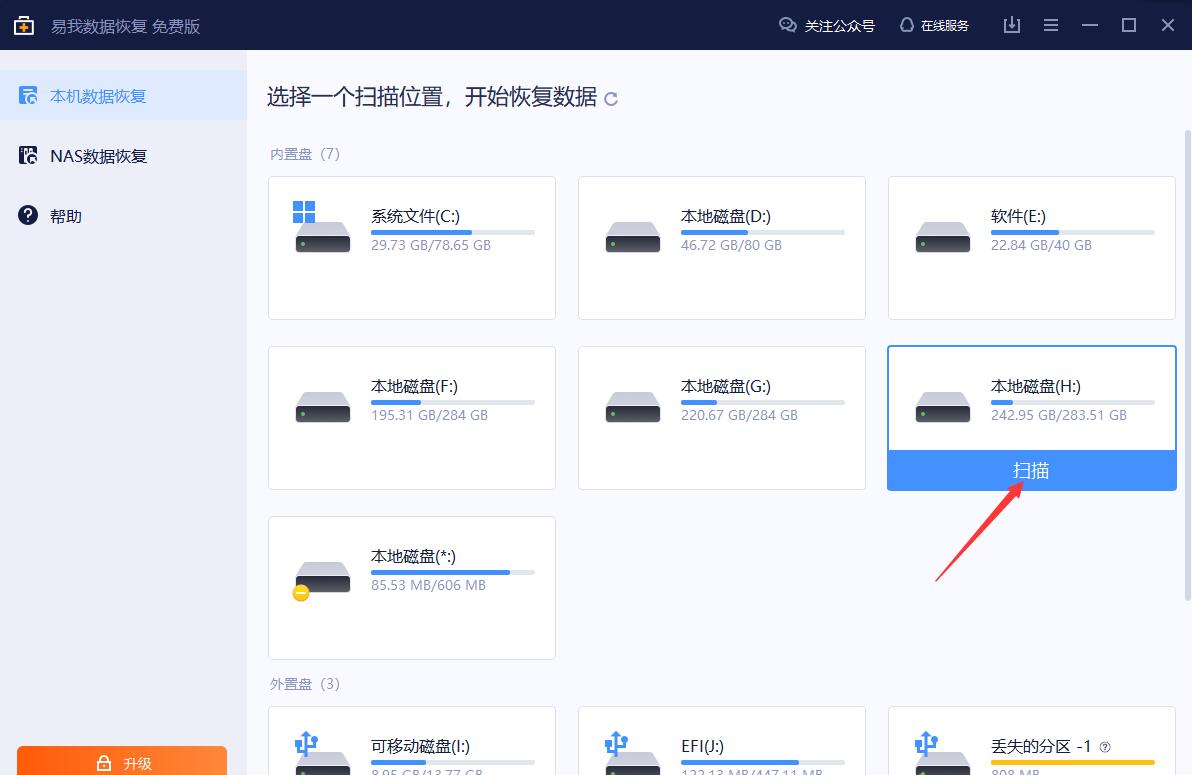This screenshot has height=775, width=1192.
Task: Click the 在线服务 bell icon
Action: [x=906, y=25]
